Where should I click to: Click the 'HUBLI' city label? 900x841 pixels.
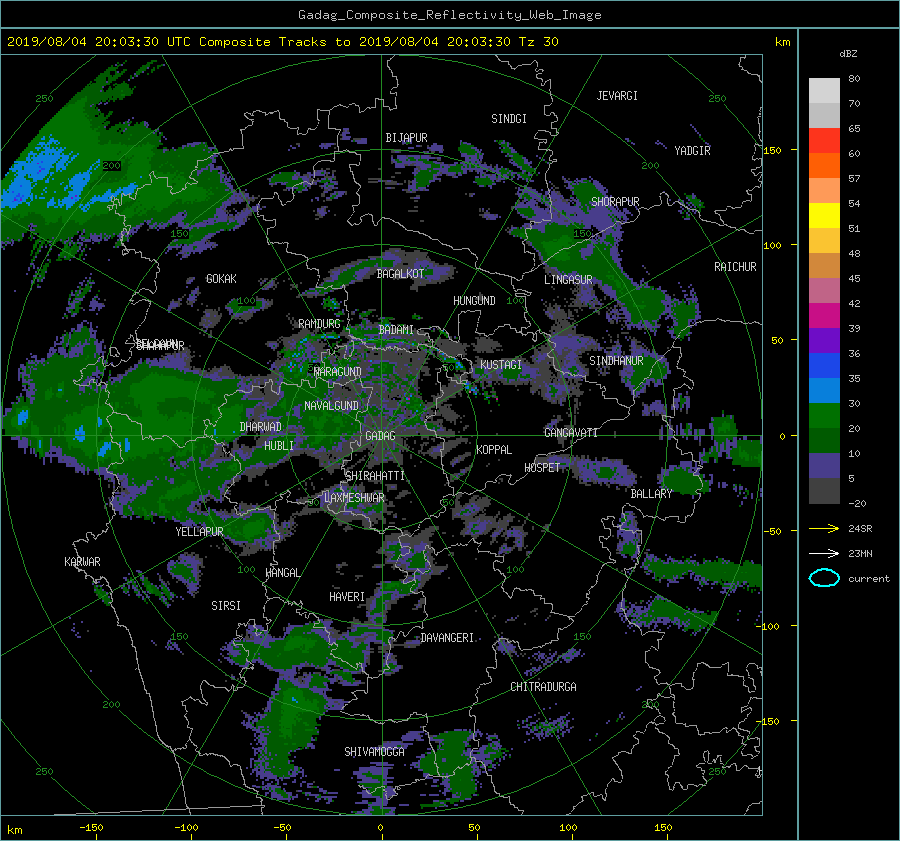coord(278,446)
